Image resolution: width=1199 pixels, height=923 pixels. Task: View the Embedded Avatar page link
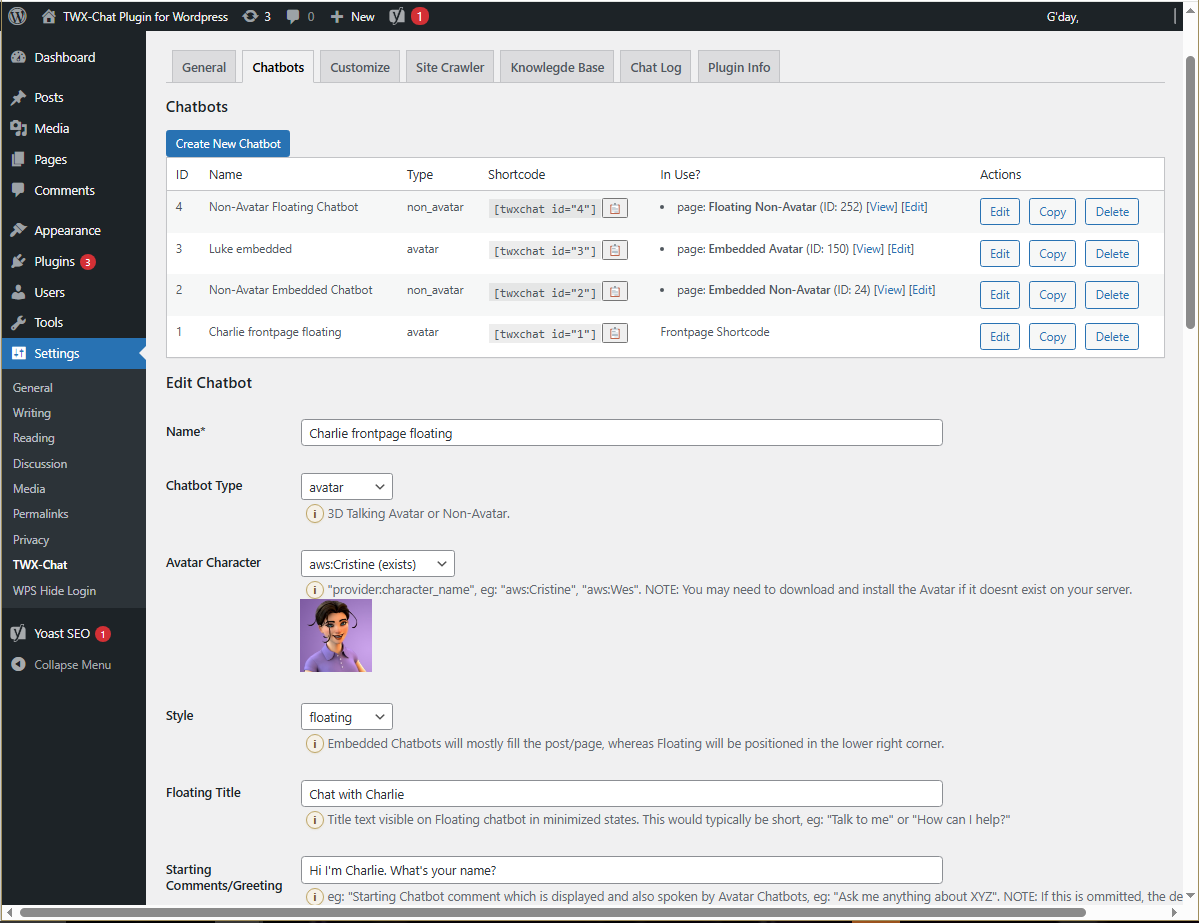[x=868, y=248]
